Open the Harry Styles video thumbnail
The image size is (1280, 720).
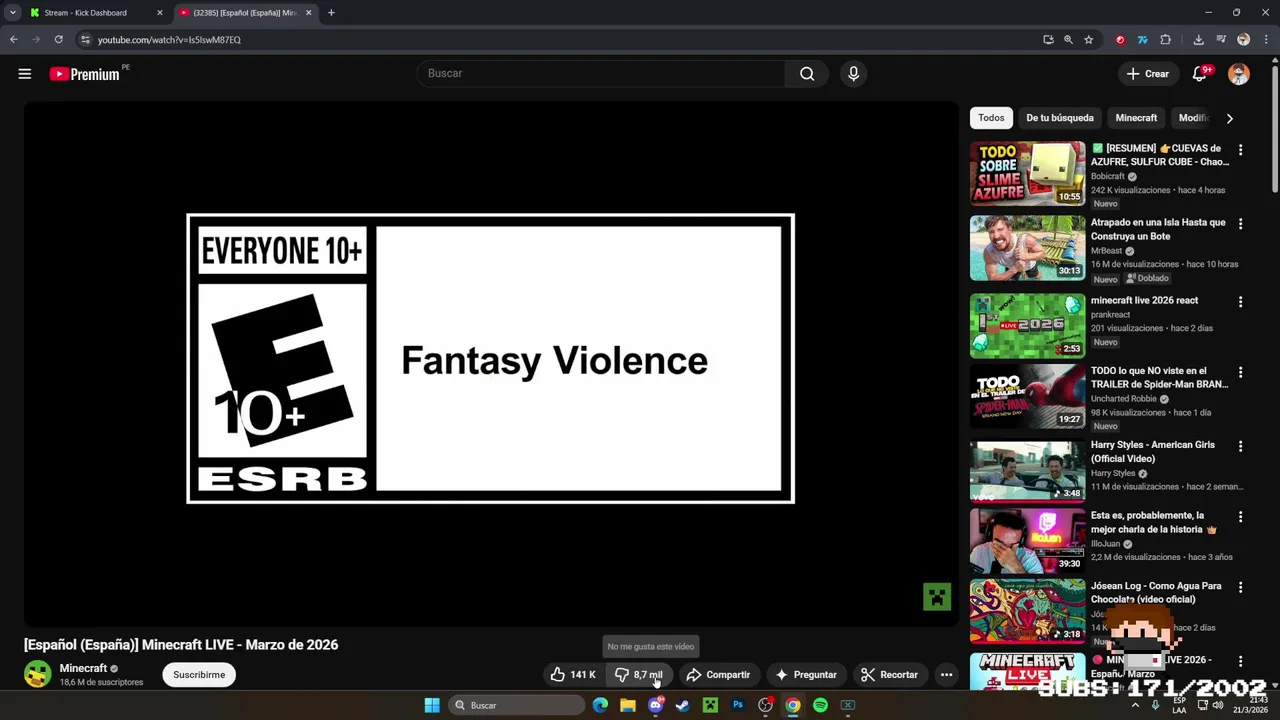pyautogui.click(x=1027, y=470)
